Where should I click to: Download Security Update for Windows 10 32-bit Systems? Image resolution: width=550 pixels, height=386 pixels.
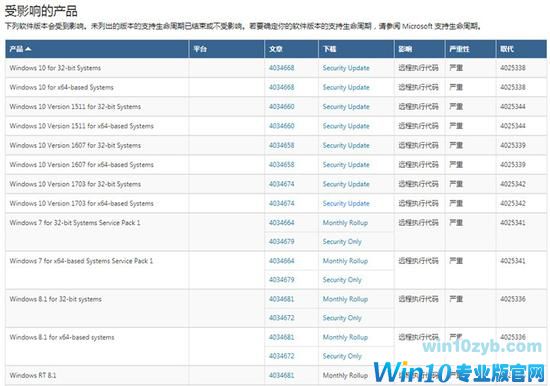pos(346,68)
